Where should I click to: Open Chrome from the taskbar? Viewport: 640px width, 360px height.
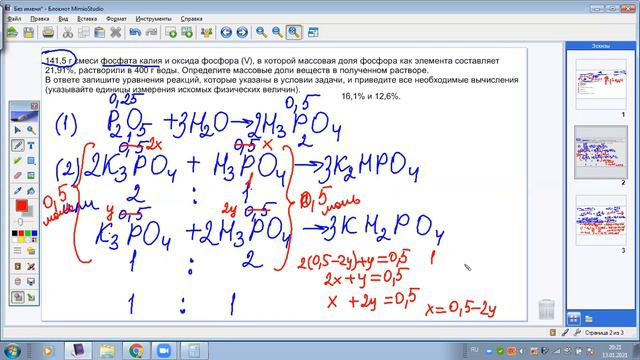coord(136,351)
